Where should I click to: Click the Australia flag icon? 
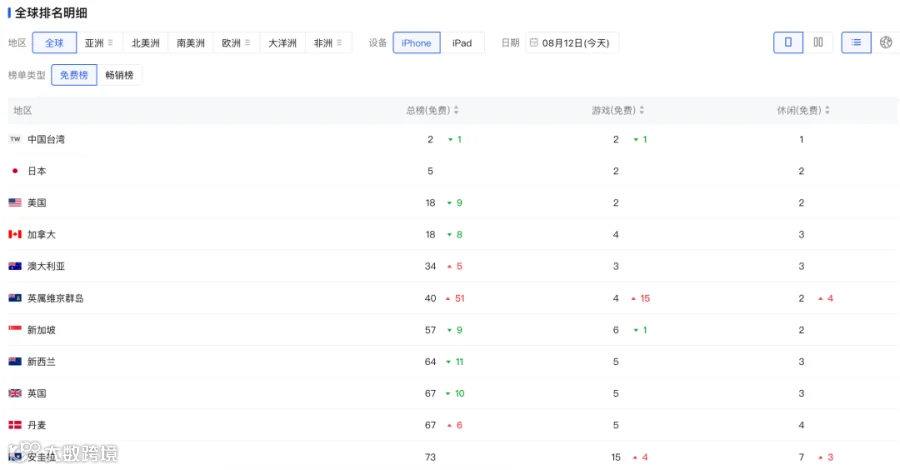click(x=15, y=266)
